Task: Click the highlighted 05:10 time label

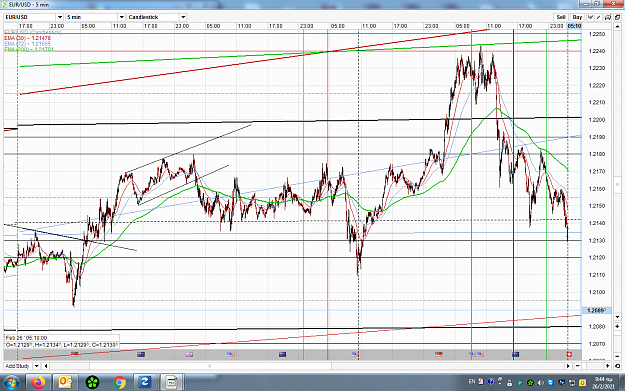Action: 574,26
